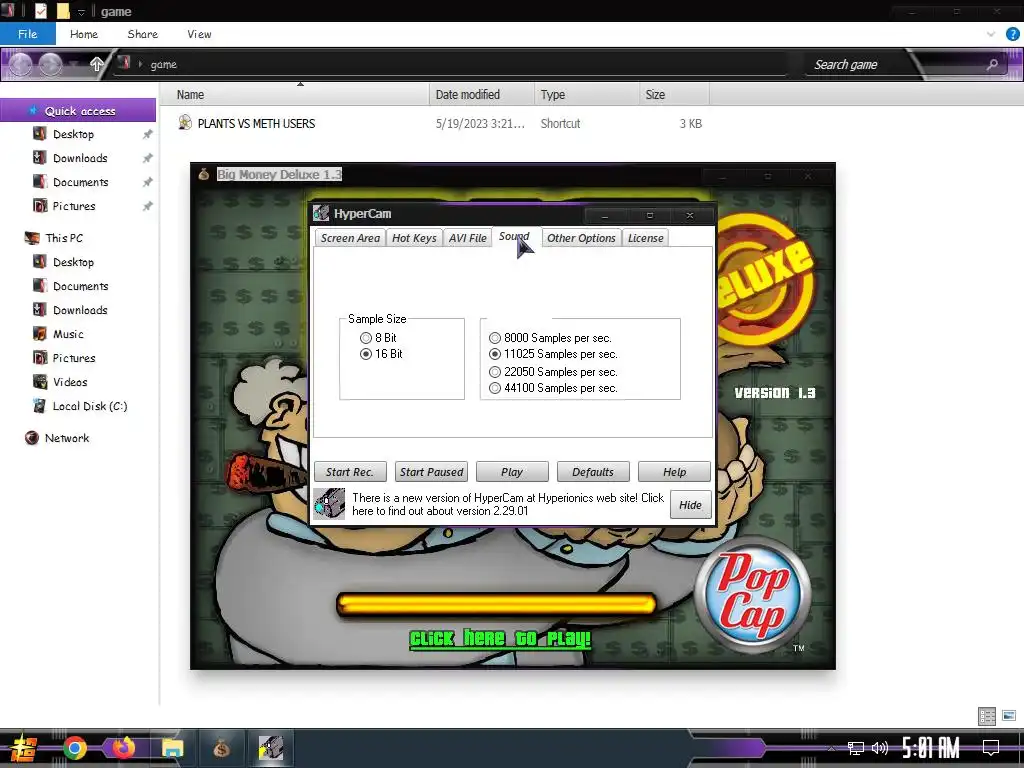Screen dimensions: 1024x768
Task: Open File Explorer from the taskbar
Action: [172, 748]
